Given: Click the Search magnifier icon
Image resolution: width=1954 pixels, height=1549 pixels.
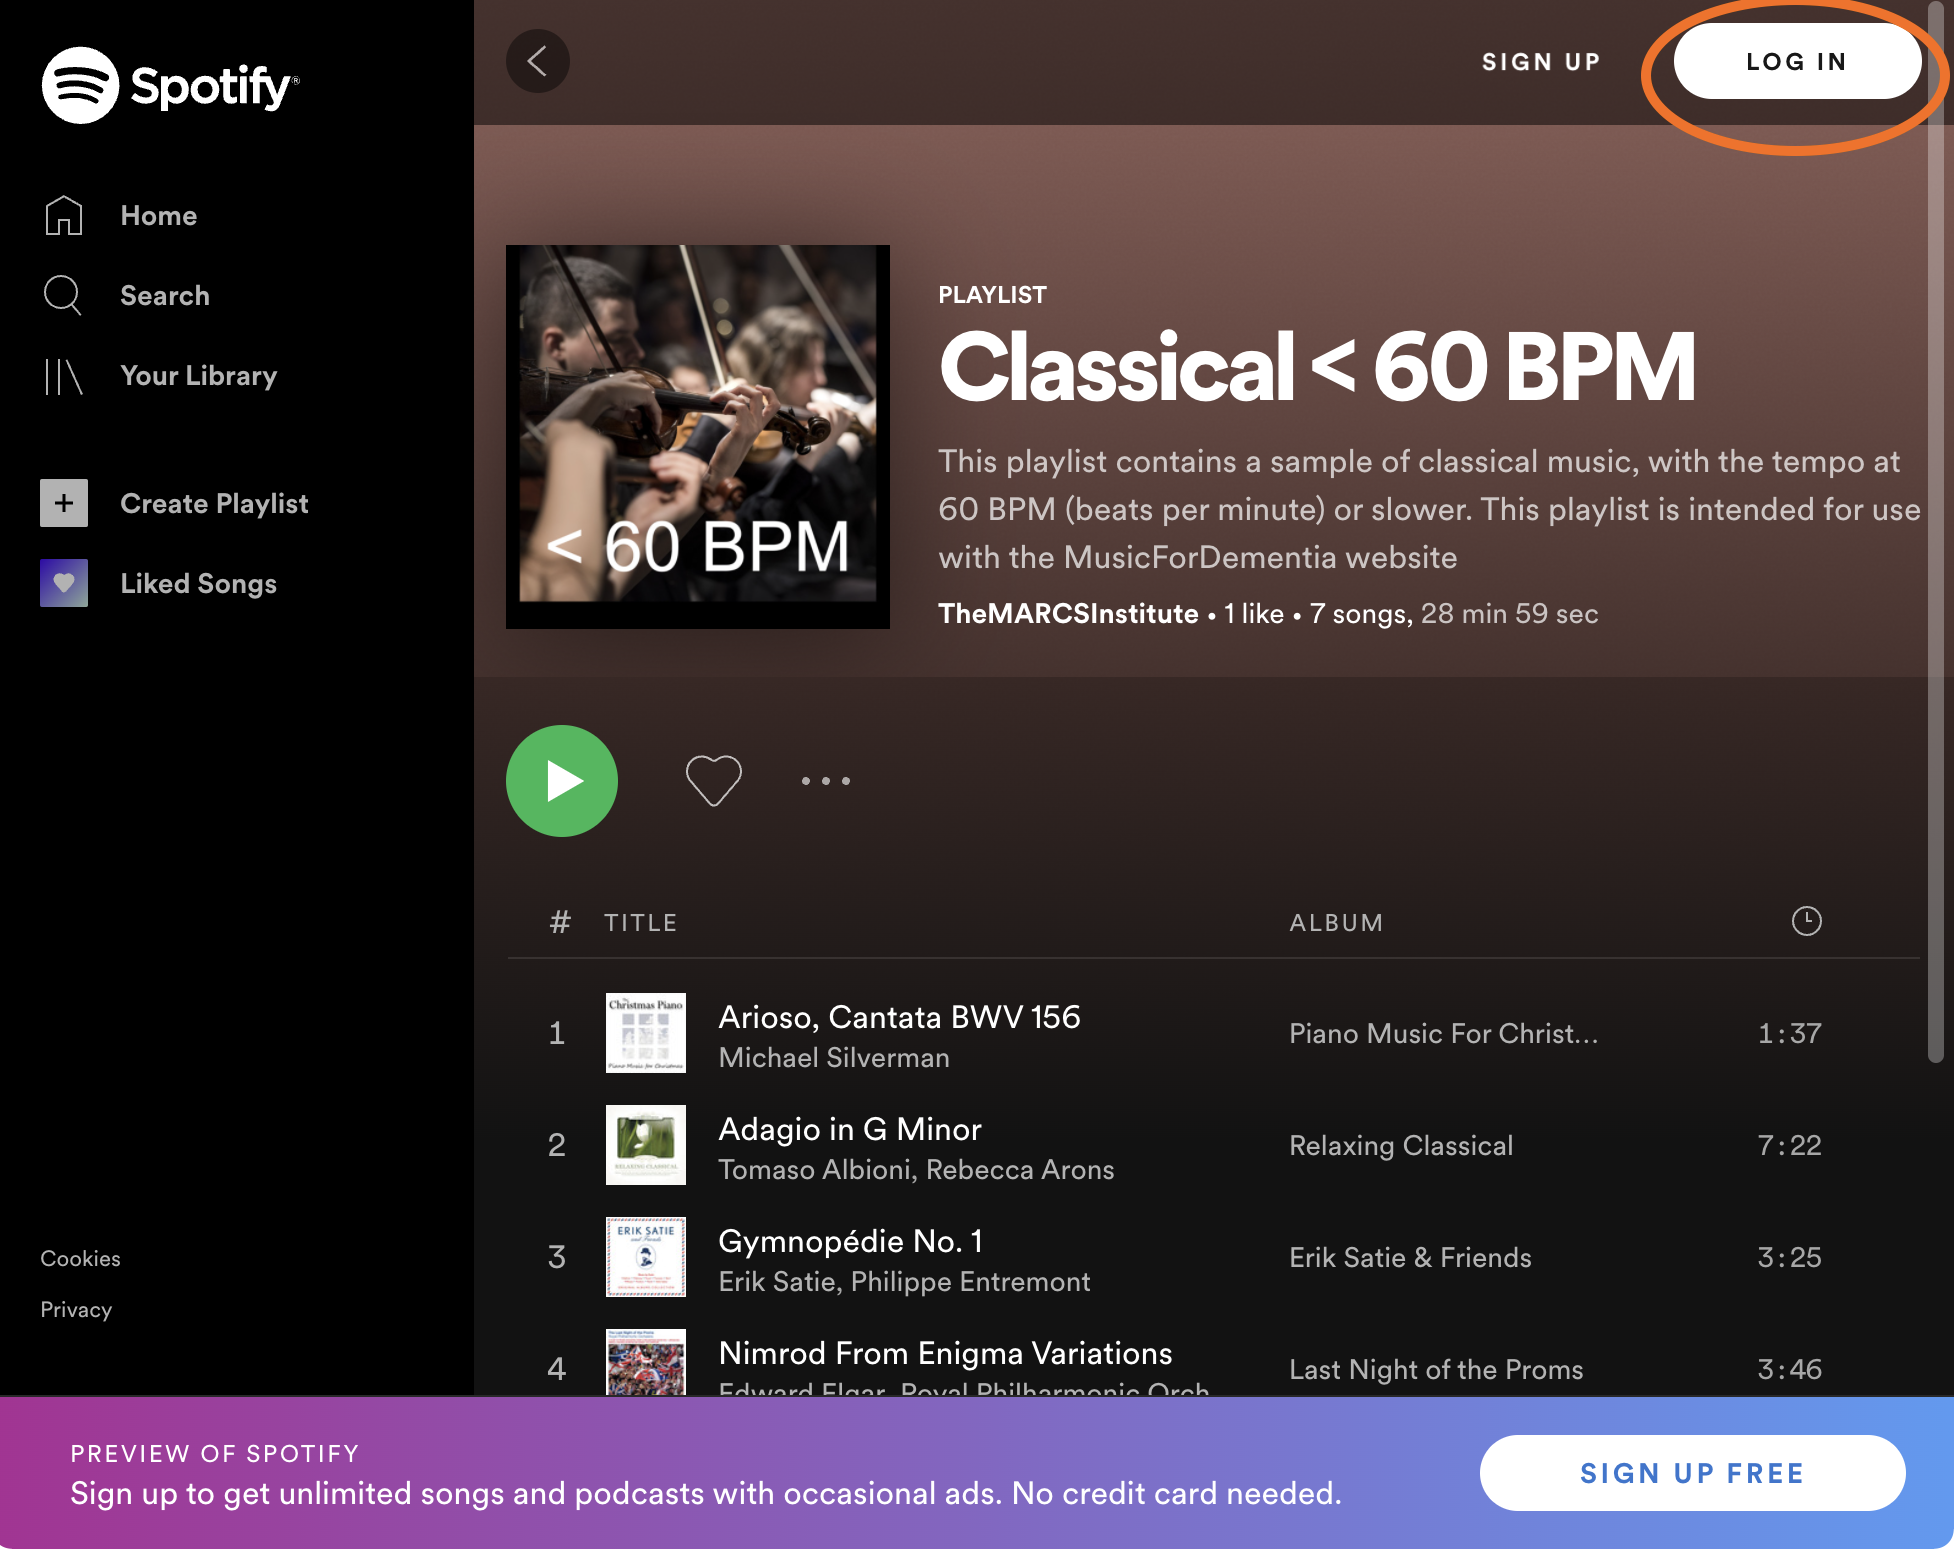Looking at the screenshot, I should click(63, 295).
